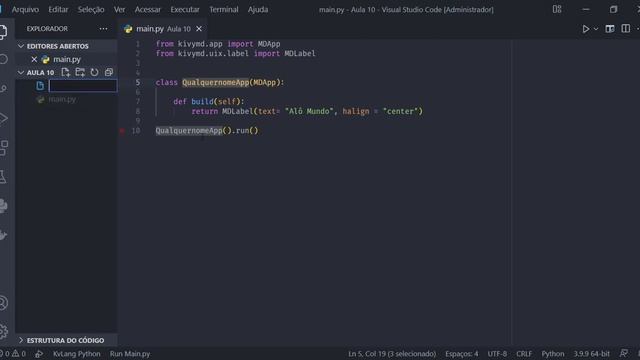Image resolution: width=640 pixels, height=360 pixels.
Task: Change line ending CRLF
Action: point(524,354)
